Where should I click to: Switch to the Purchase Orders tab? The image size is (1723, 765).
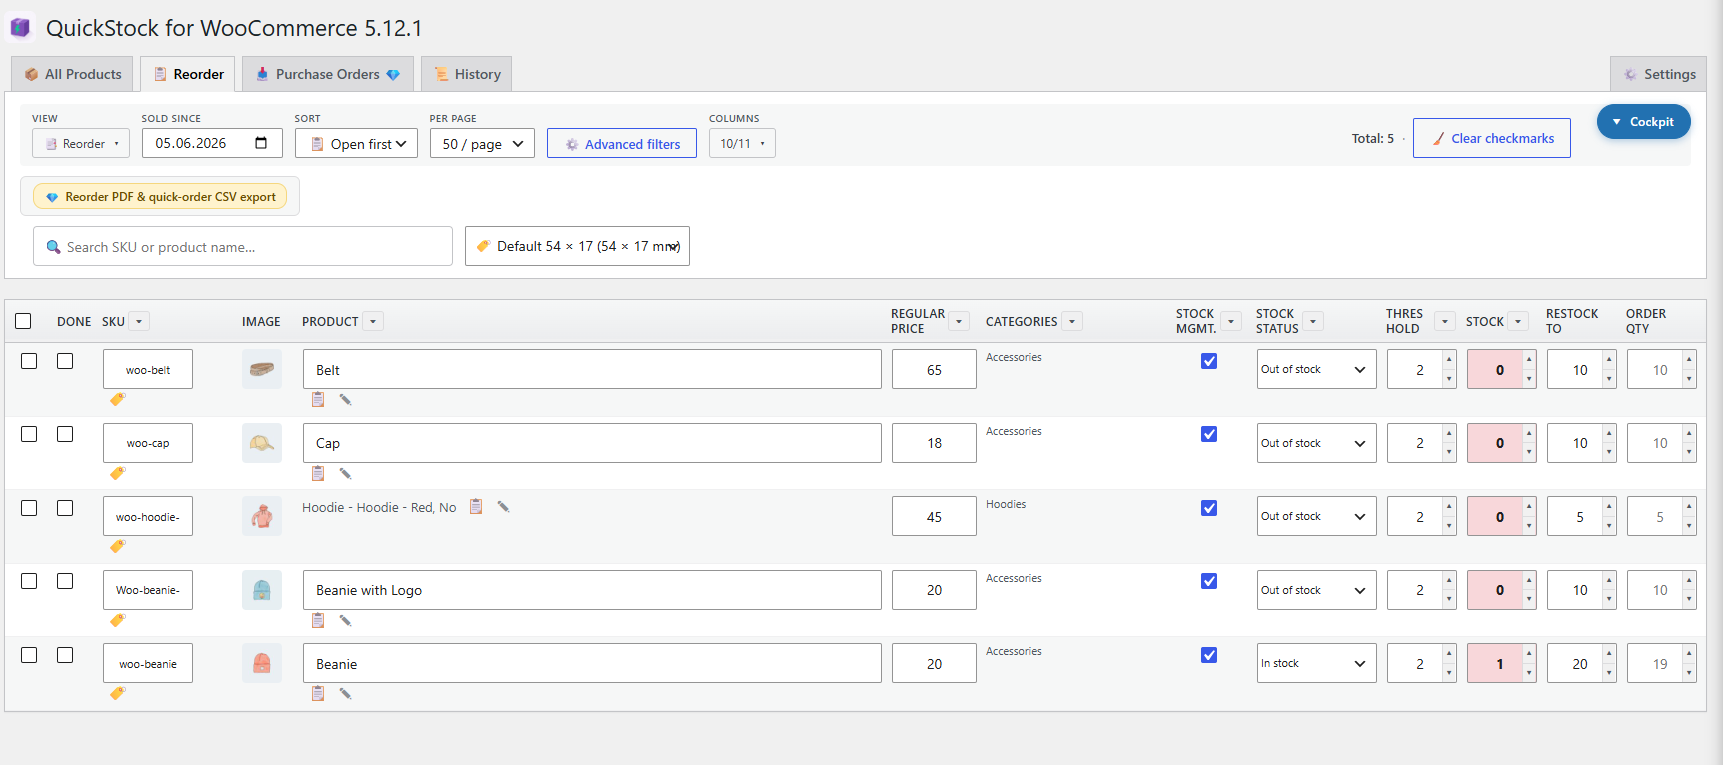click(x=328, y=74)
